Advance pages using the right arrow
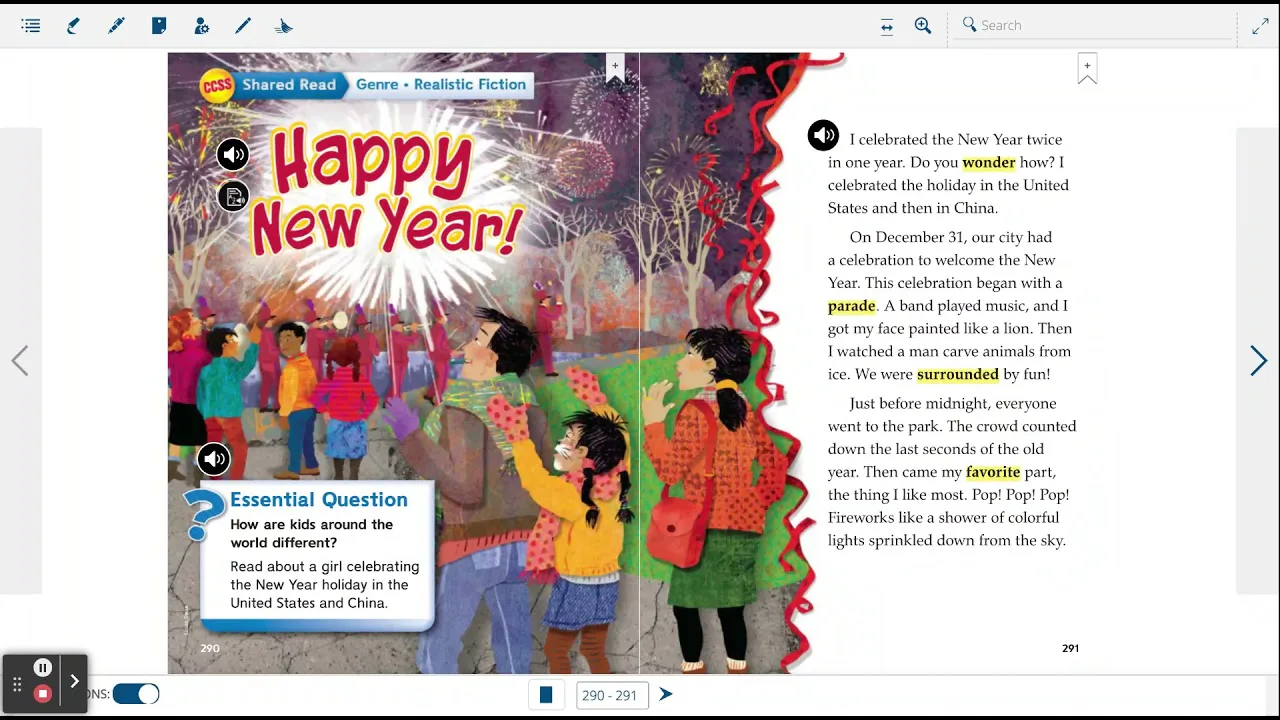1280x720 pixels. coord(1258,360)
